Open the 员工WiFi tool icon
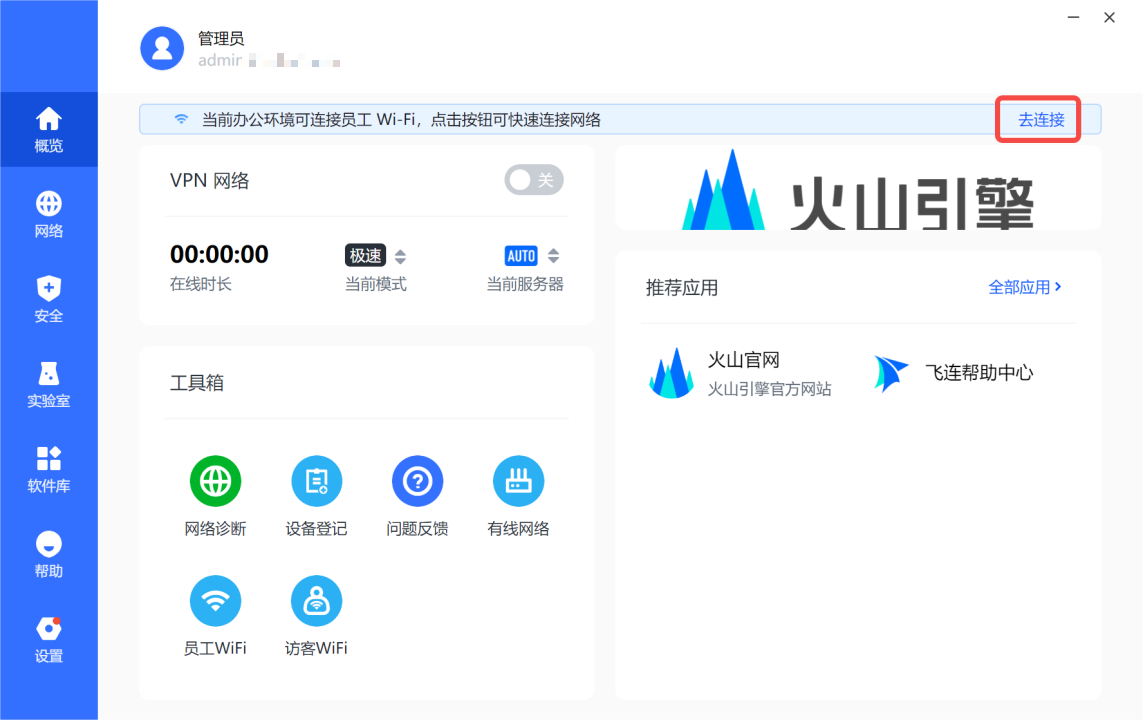The image size is (1143, 720). (215, 600)
